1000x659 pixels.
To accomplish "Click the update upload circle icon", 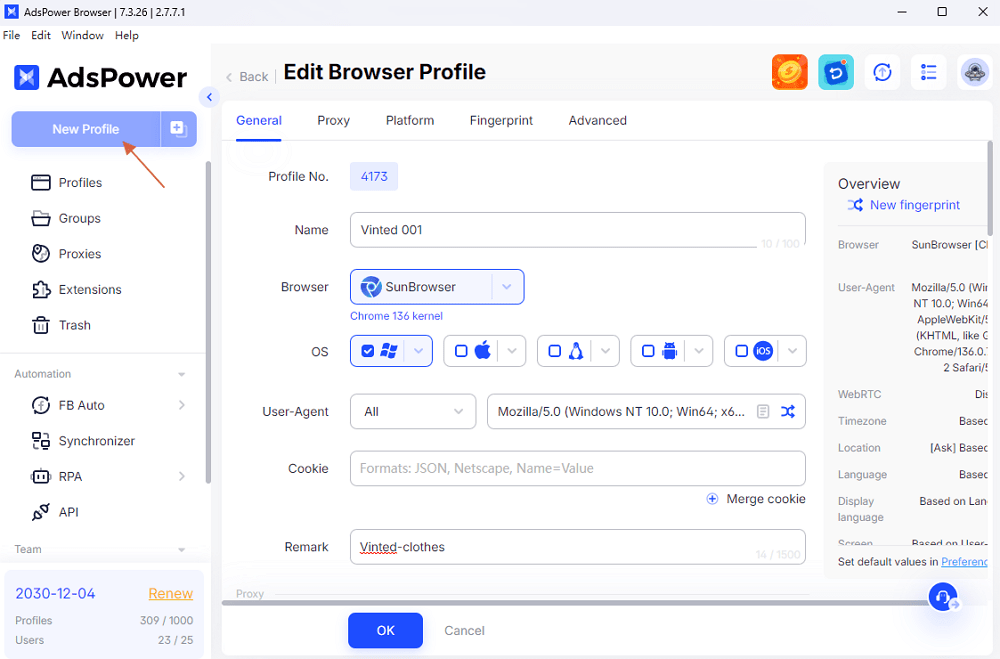I will [x=882, y=72].
